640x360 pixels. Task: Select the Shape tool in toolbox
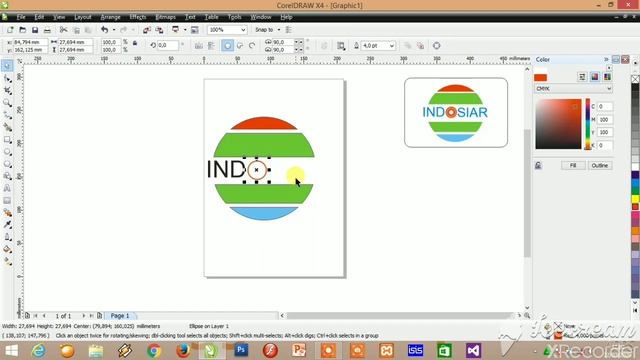point(7,78)
